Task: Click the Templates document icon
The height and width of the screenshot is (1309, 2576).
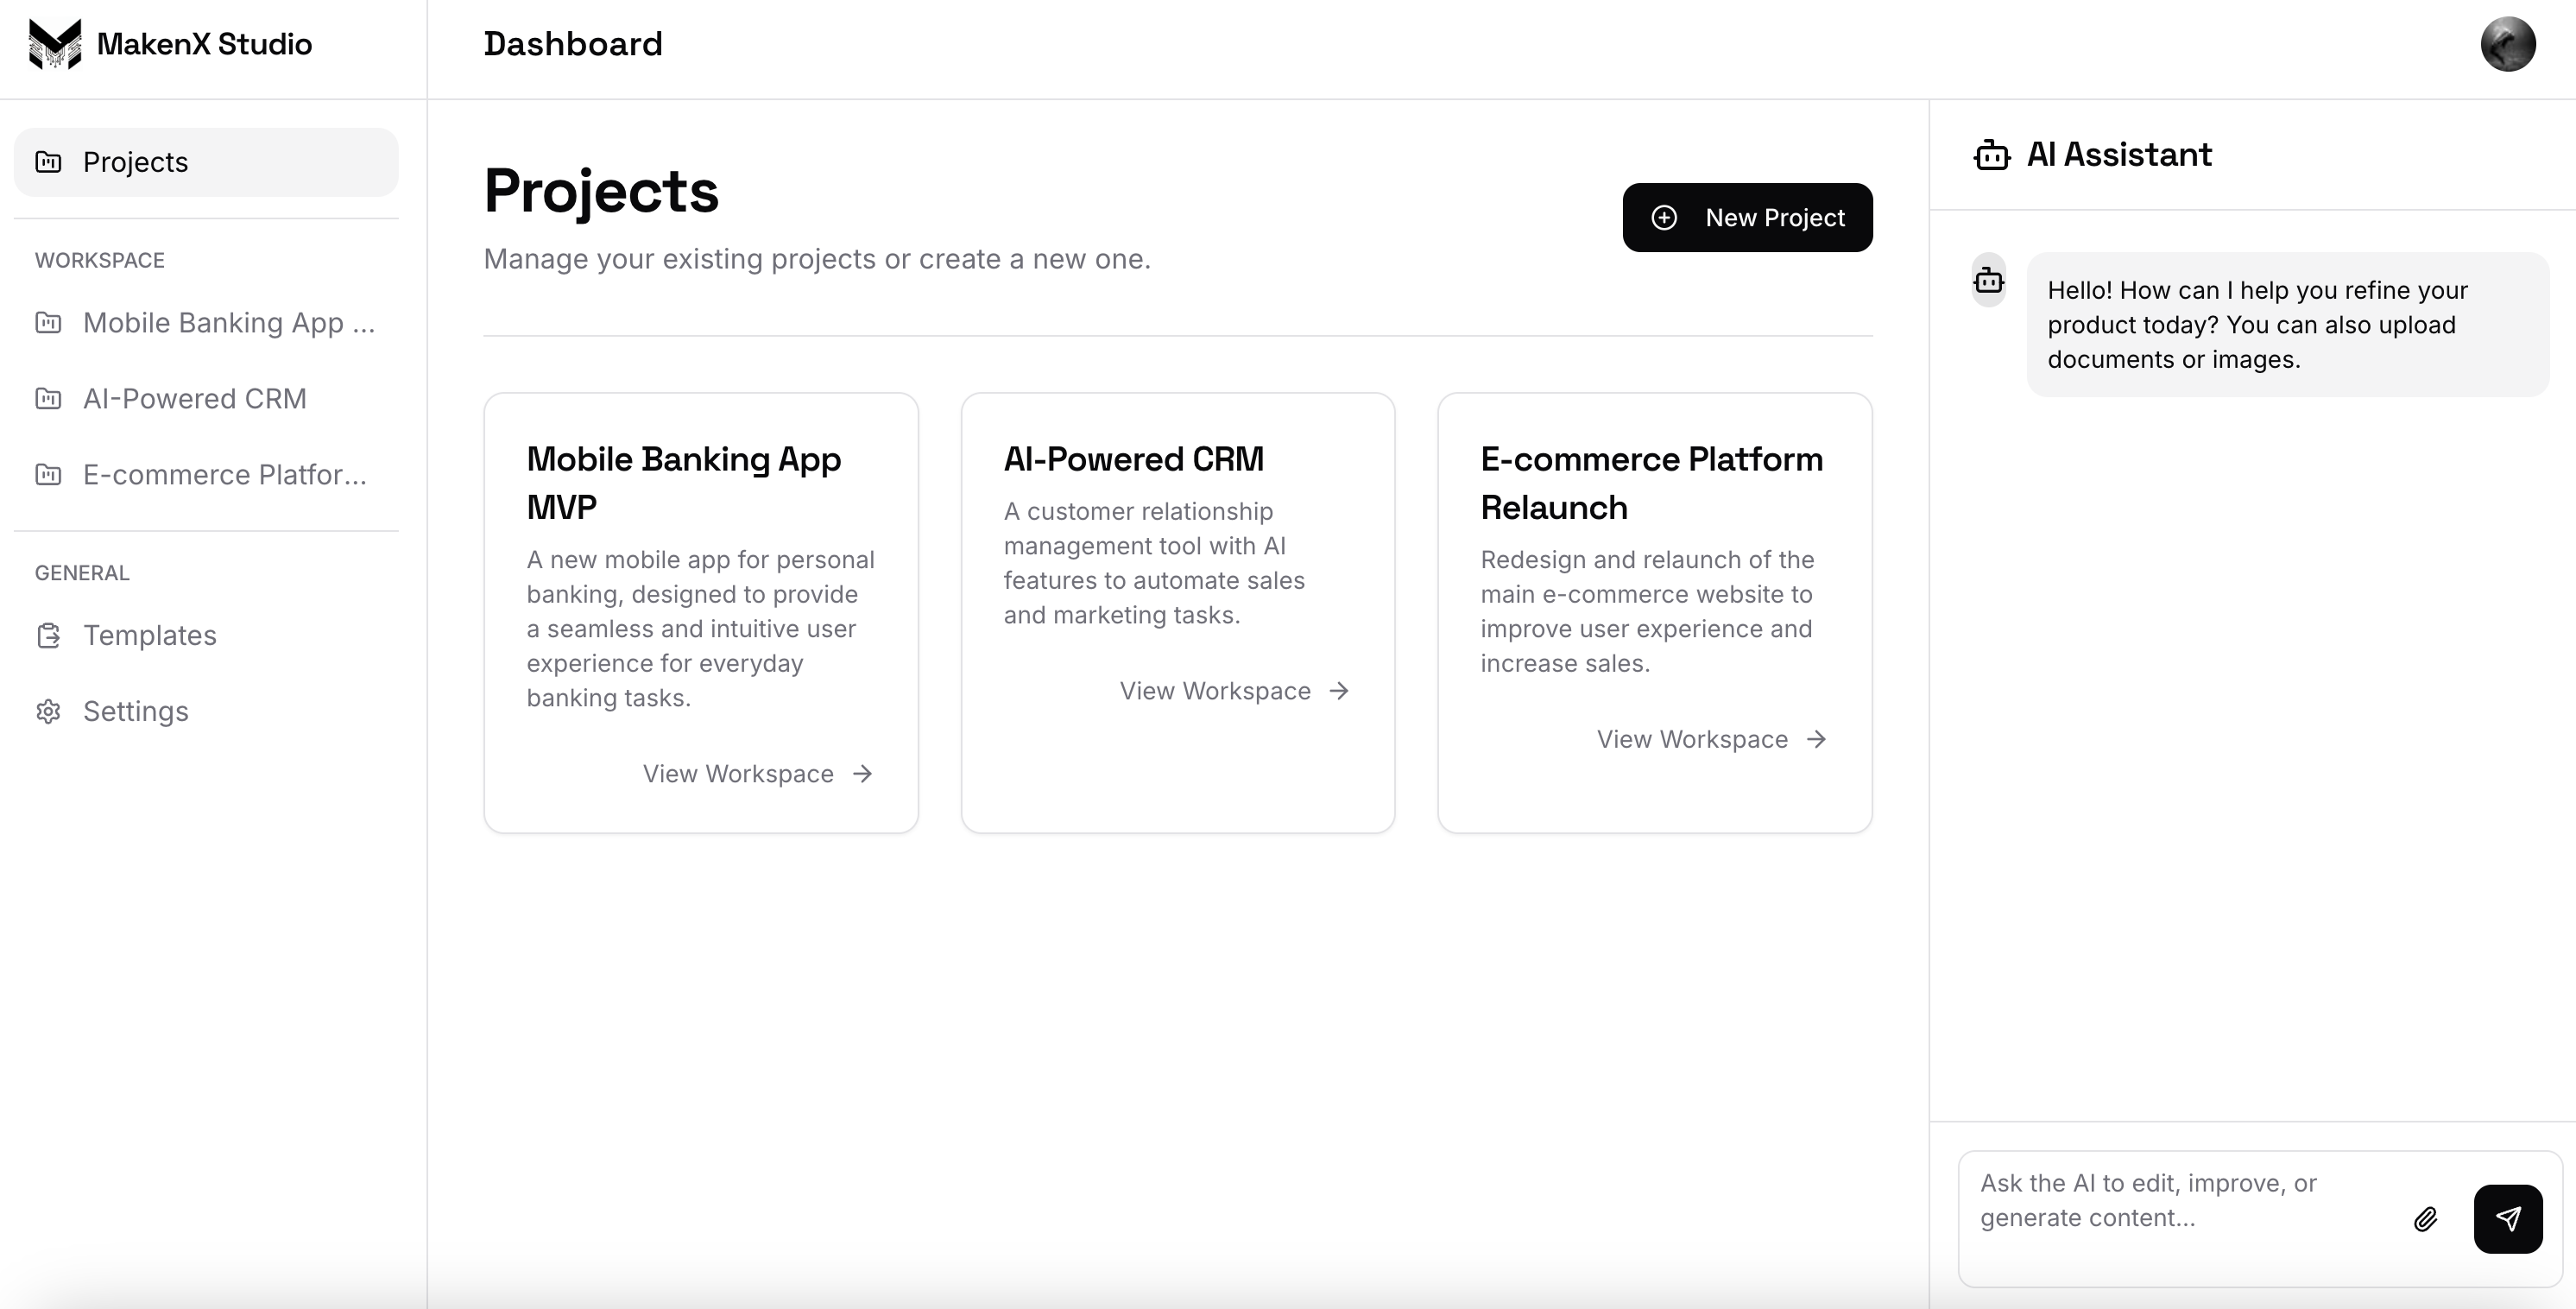Action: (x=49, y=636)
